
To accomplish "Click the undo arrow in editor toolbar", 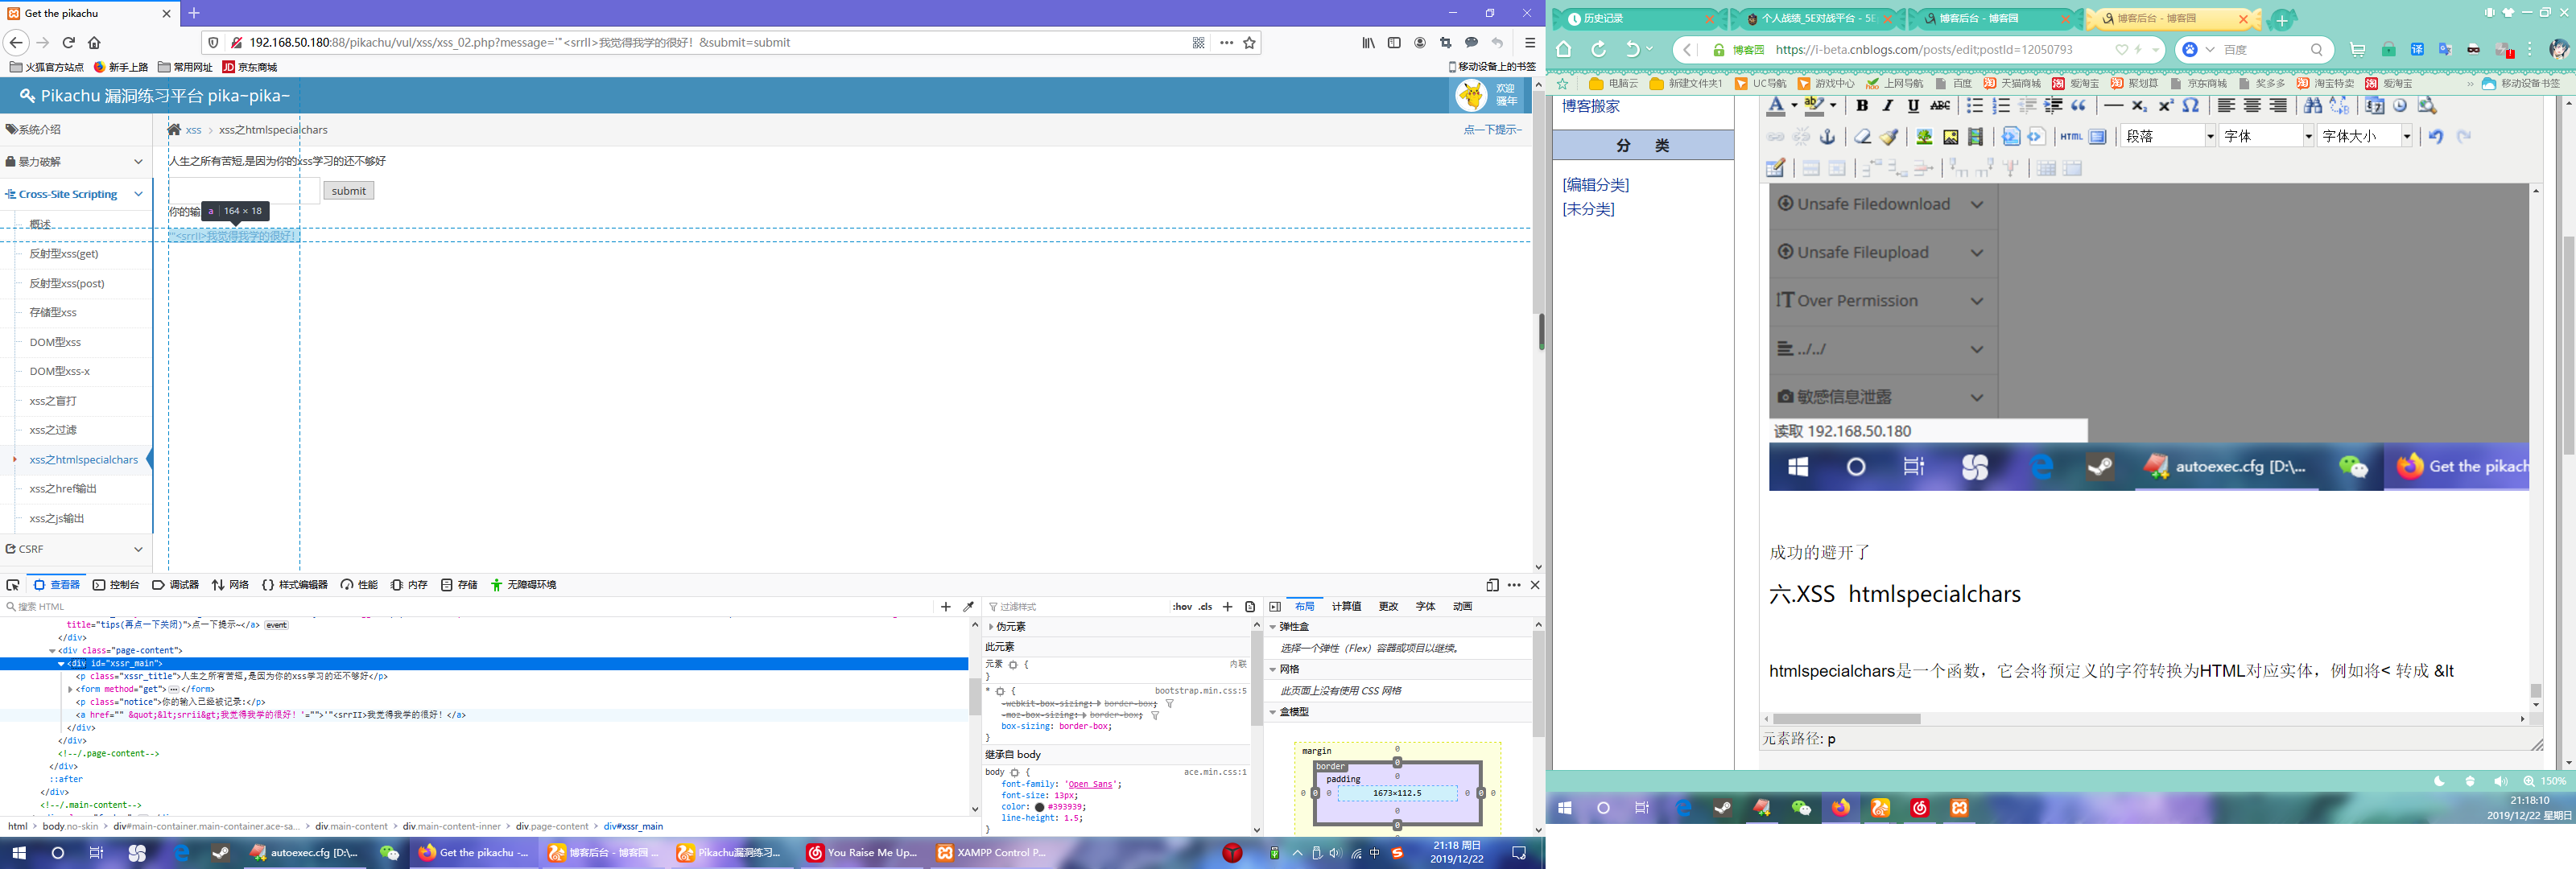I will (x=2436, y=137).
